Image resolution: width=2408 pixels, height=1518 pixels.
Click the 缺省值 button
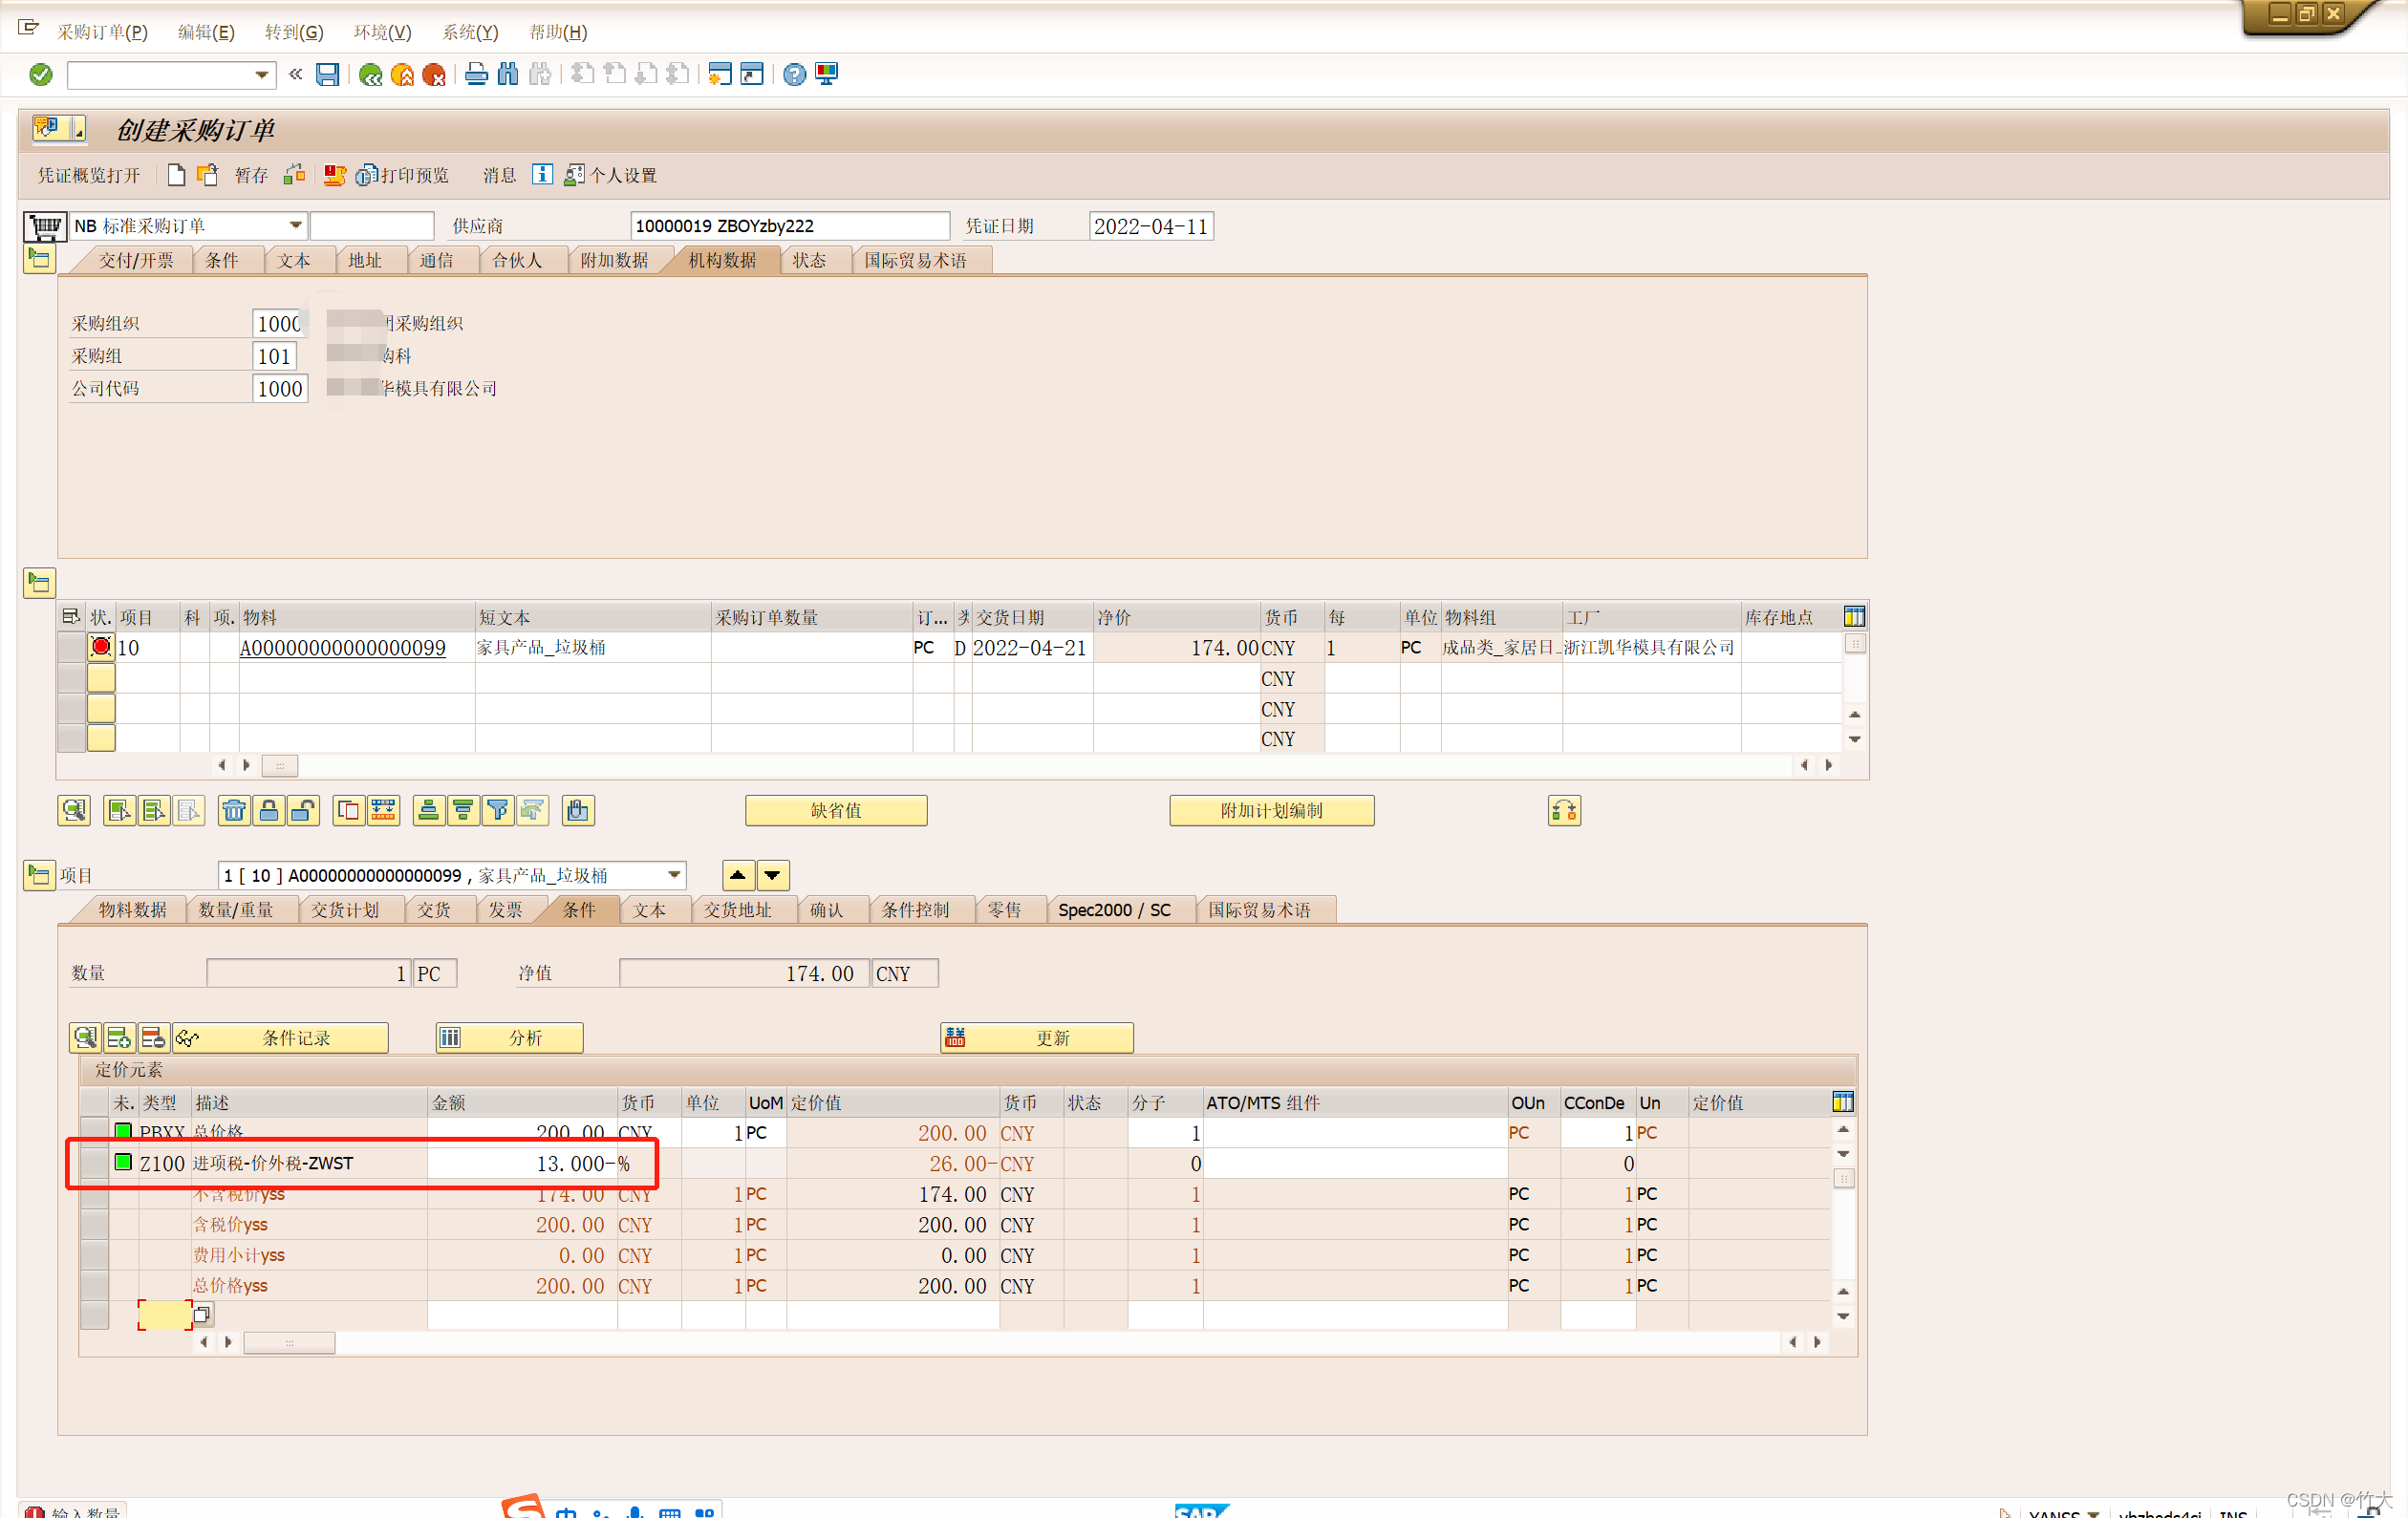(x=835, y=811)
